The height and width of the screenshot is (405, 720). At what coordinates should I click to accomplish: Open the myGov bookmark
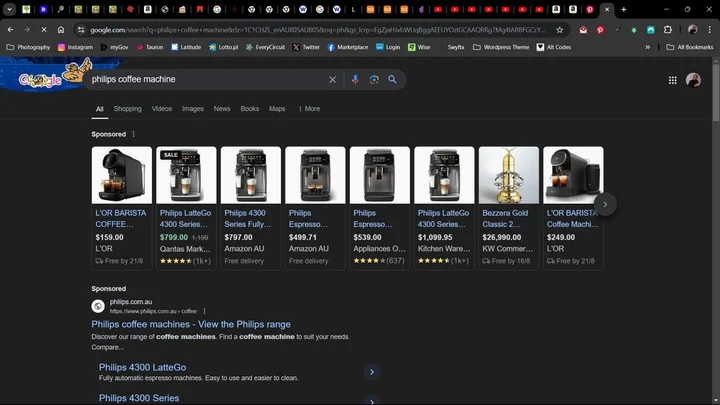114,47
